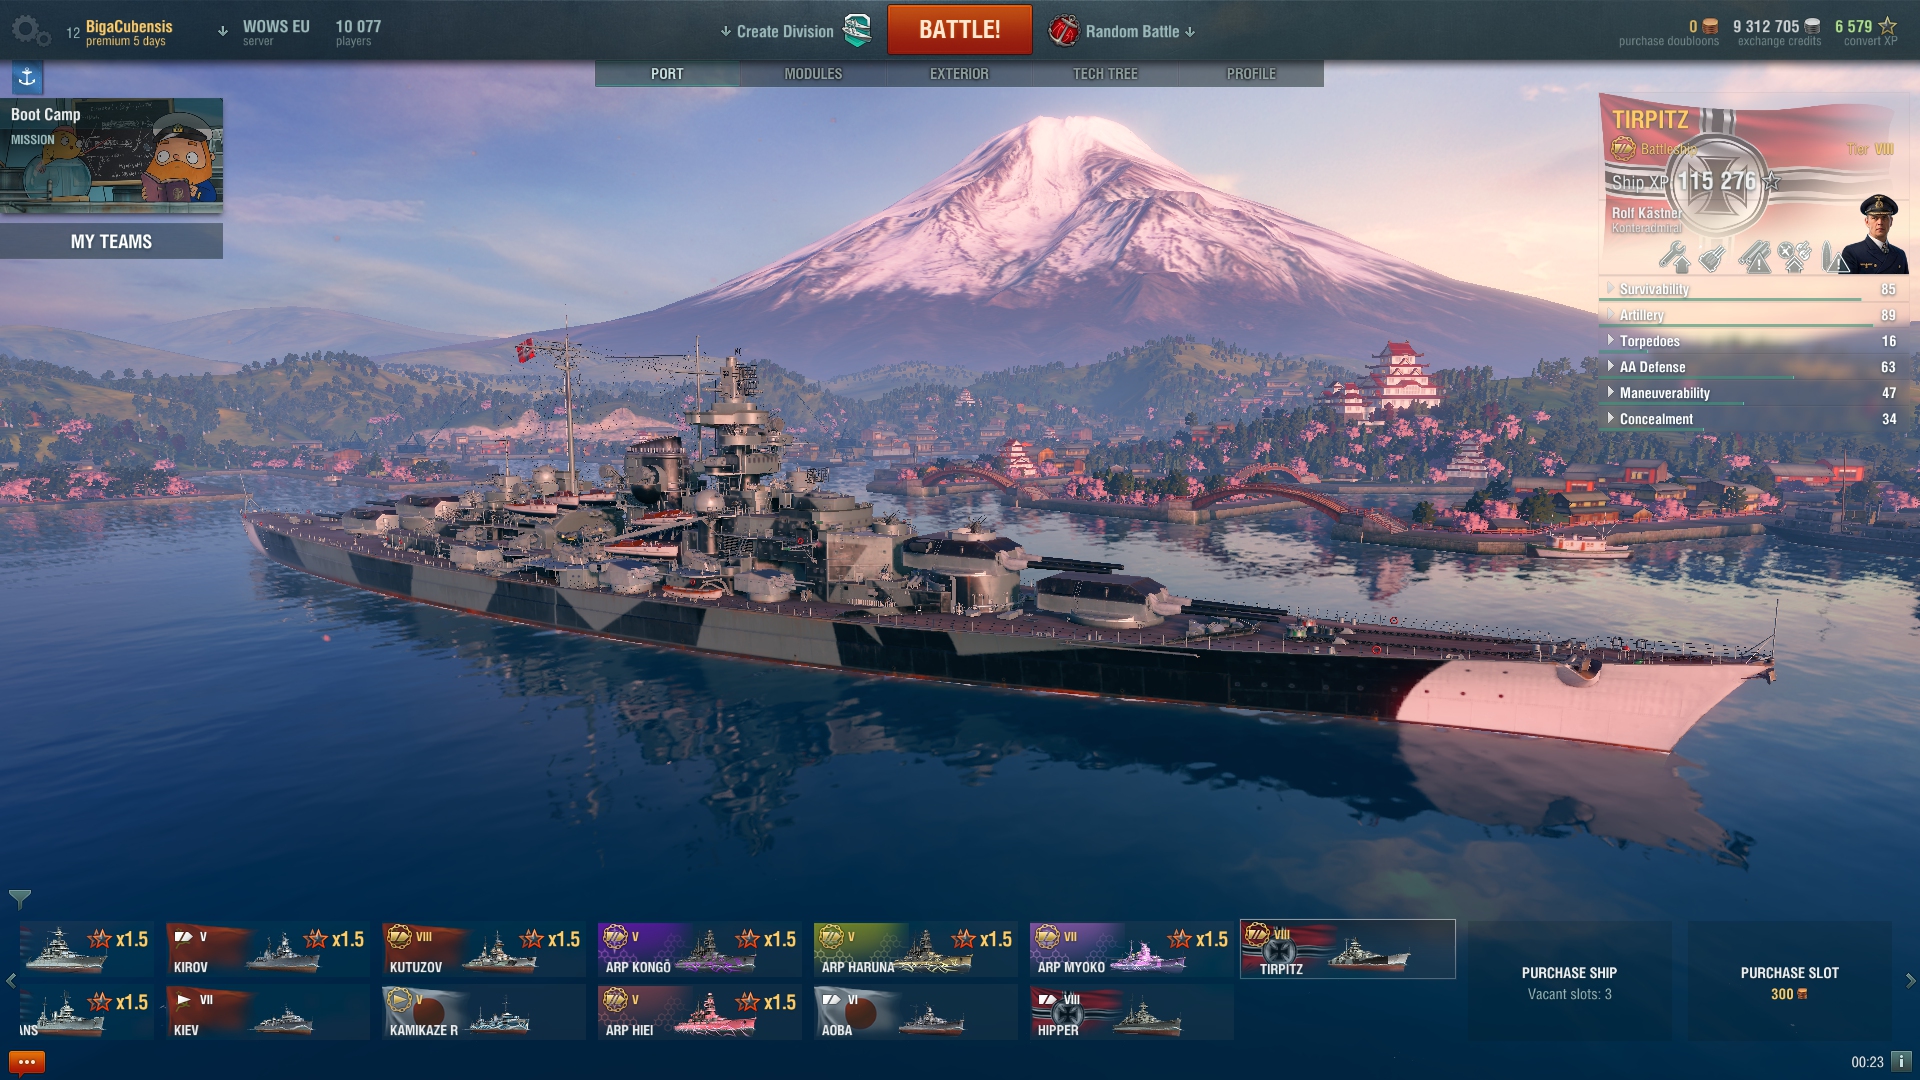Click the anchor port icon

(27, 77)
